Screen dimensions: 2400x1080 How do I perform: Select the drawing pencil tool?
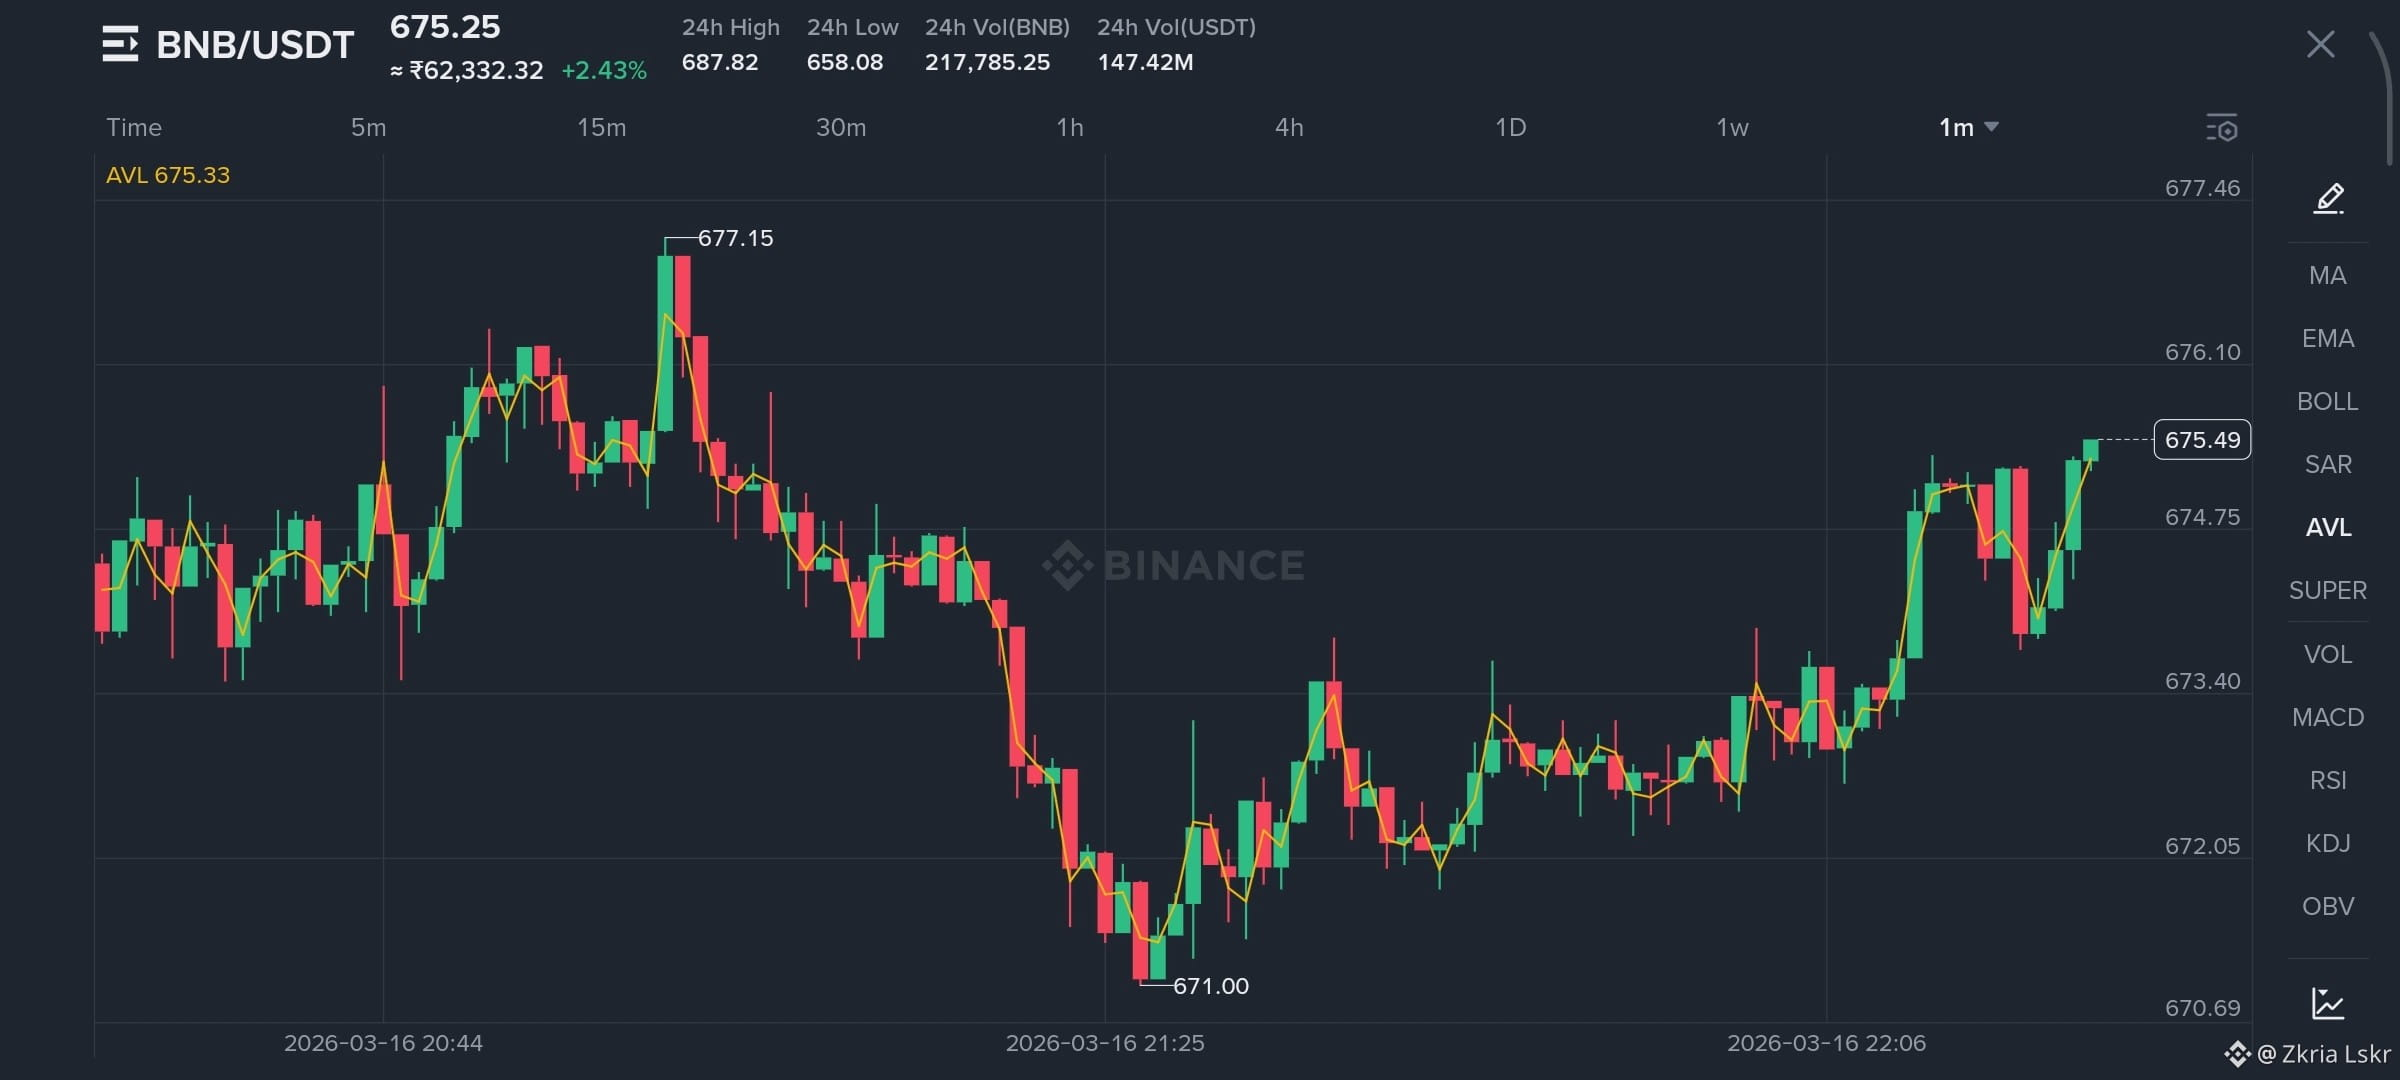(2328, 198)
